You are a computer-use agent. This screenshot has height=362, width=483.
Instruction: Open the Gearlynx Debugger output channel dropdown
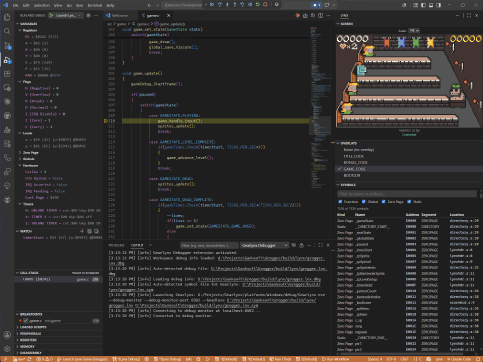(264, 245)
